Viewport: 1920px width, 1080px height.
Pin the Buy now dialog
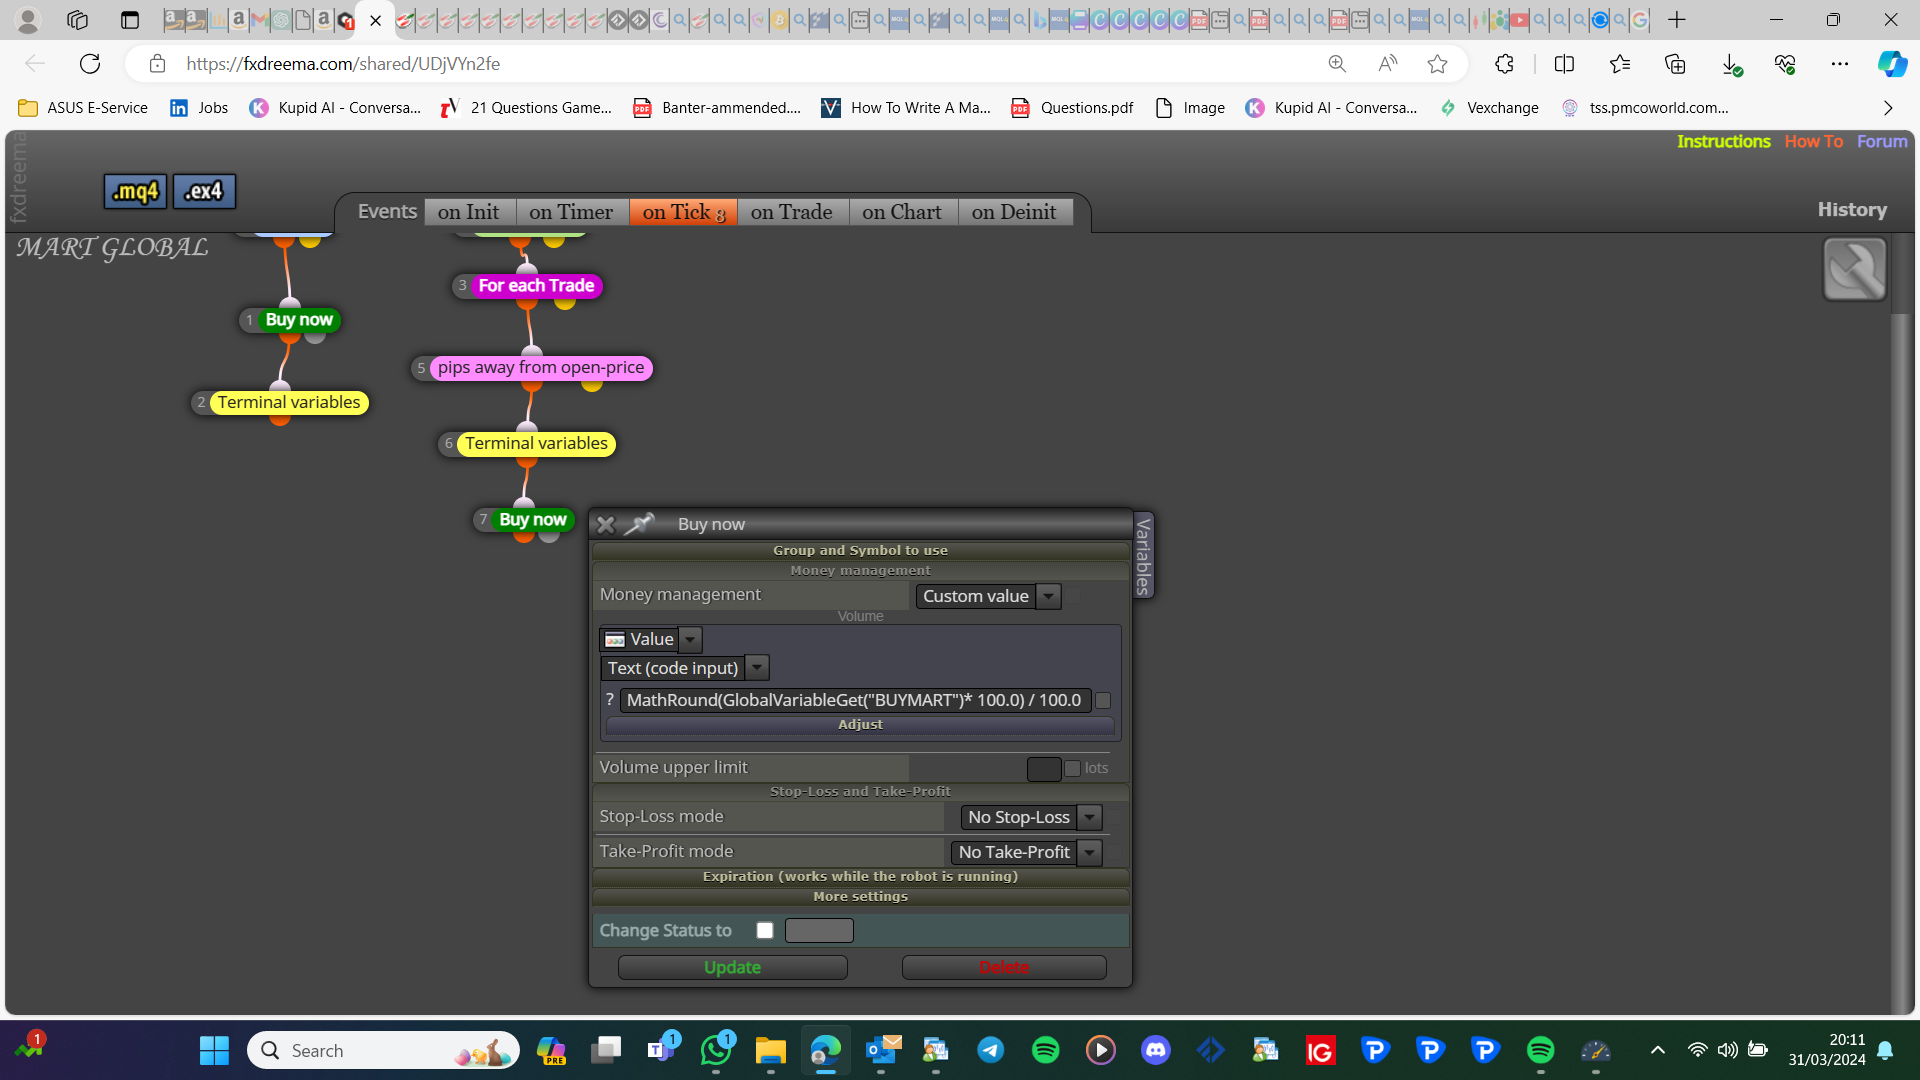point(640,523)
